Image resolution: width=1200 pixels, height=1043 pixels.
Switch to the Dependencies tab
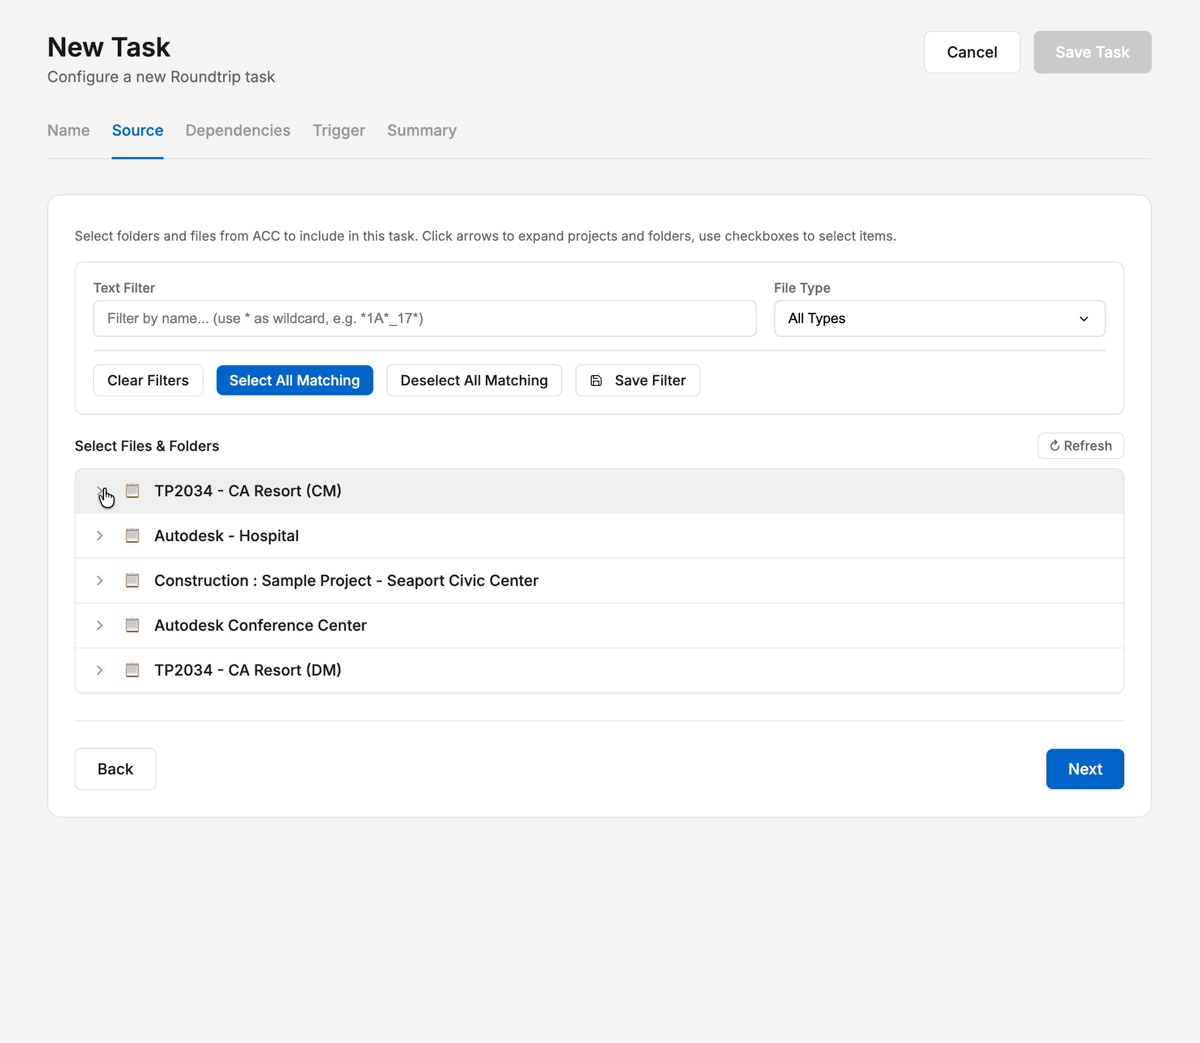(x=238, y=131)
